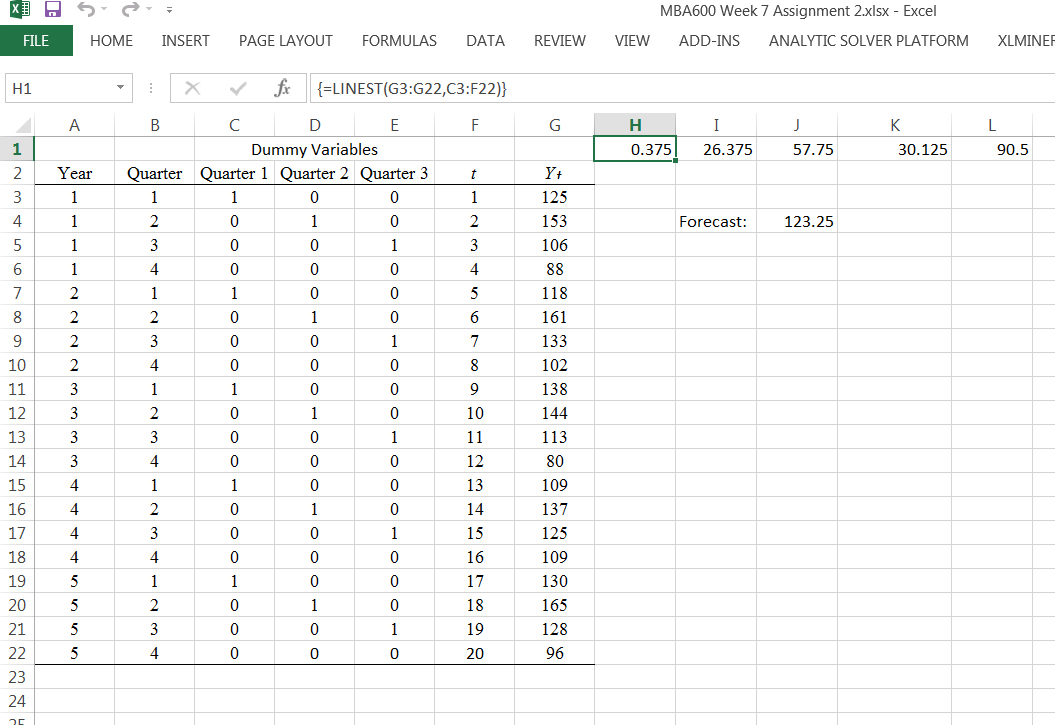1055x725 pixels.
Task: Select t value 20 in row 22
Action: [474, 653]
